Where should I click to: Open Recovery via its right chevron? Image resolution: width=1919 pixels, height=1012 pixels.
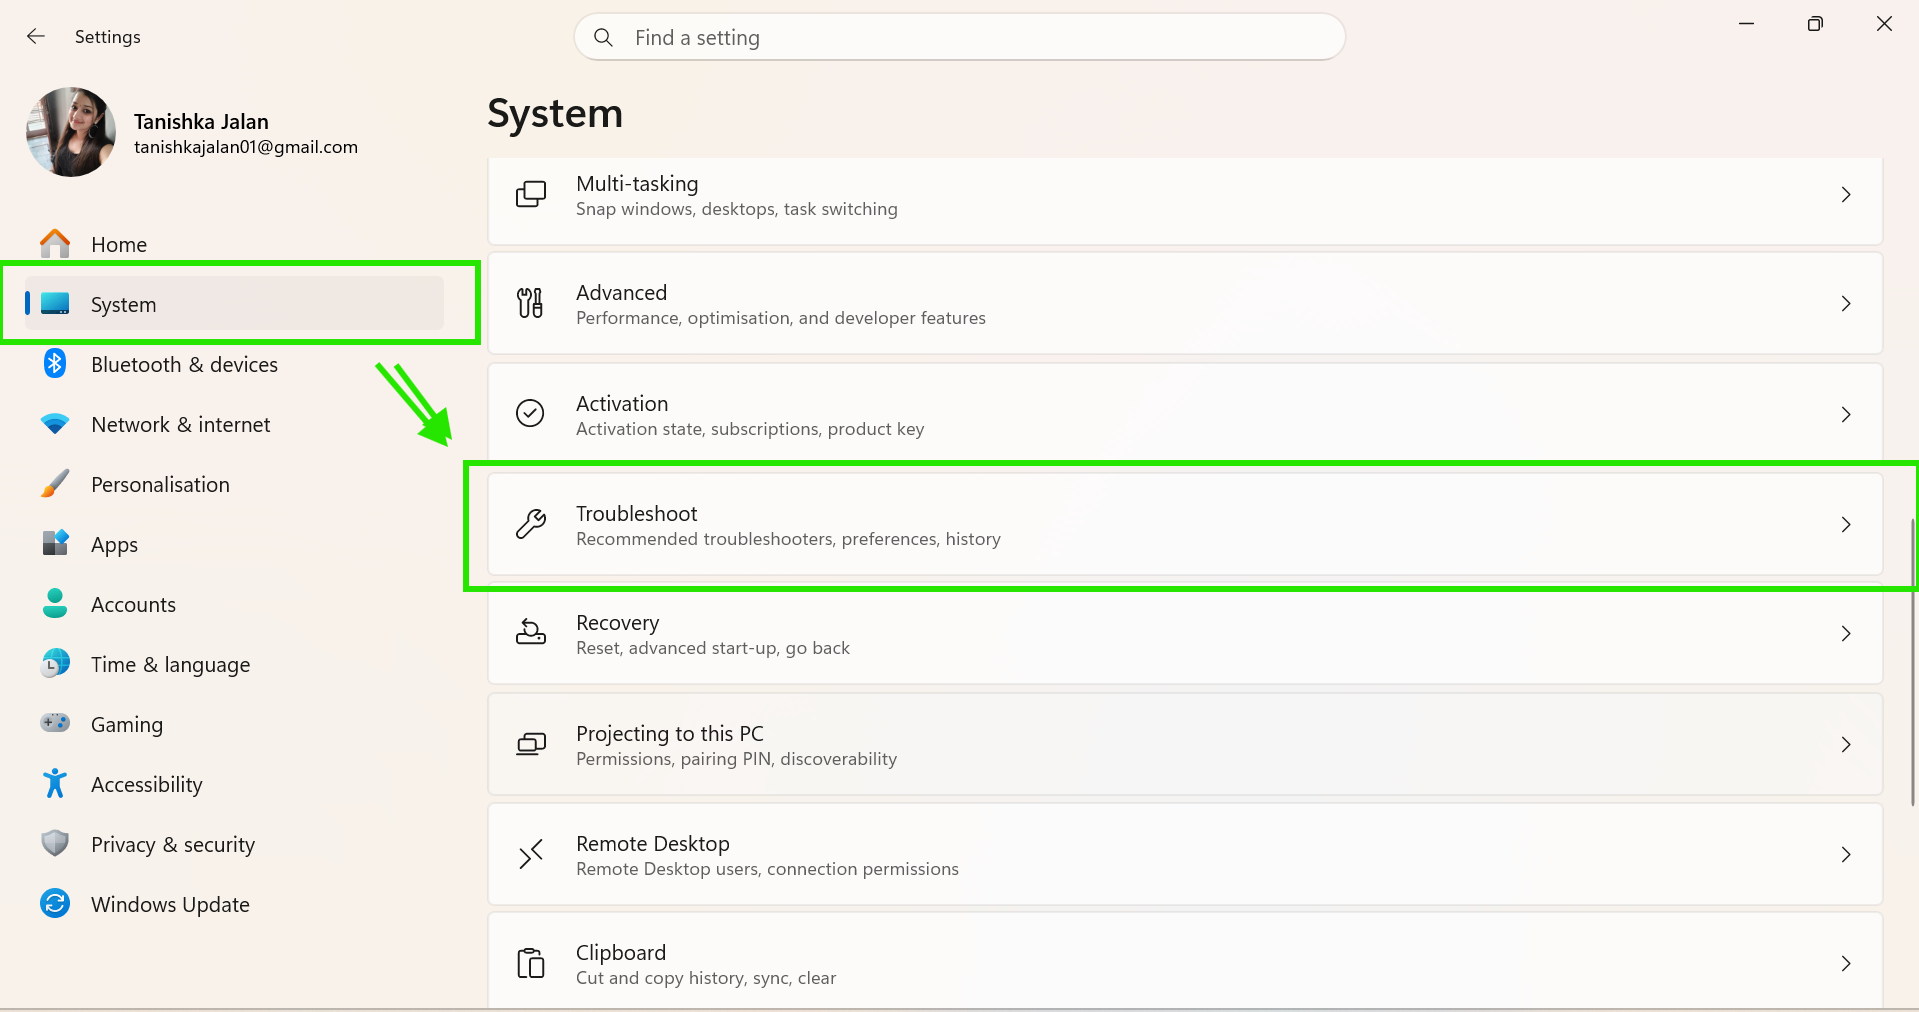tap(1846, 634)
